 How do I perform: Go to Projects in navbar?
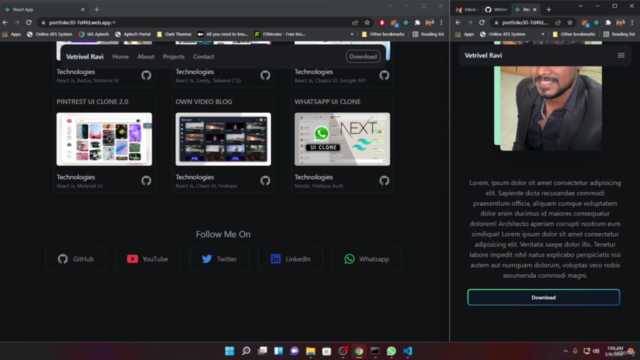click(x=173, y=57)
